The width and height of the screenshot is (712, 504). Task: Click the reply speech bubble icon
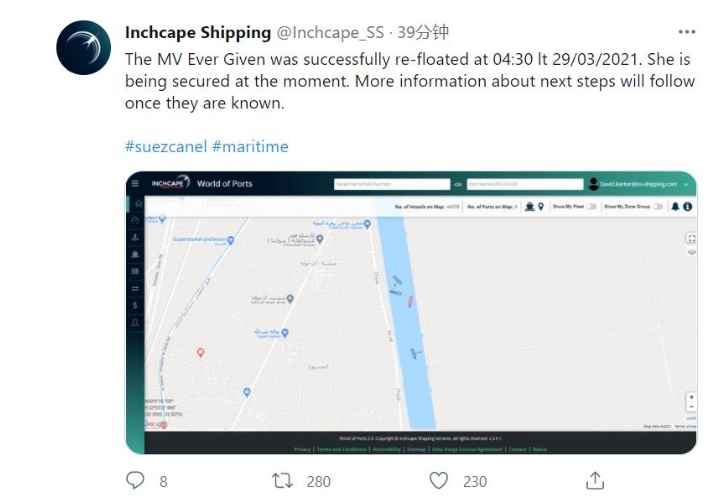point(135,480)
